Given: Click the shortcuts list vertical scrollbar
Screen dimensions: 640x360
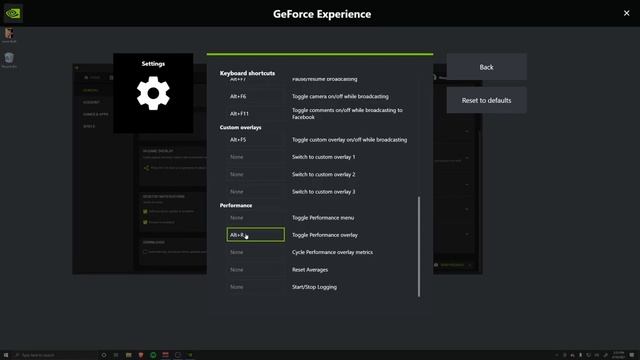Looking at the screenshot, I should (419, 247).
